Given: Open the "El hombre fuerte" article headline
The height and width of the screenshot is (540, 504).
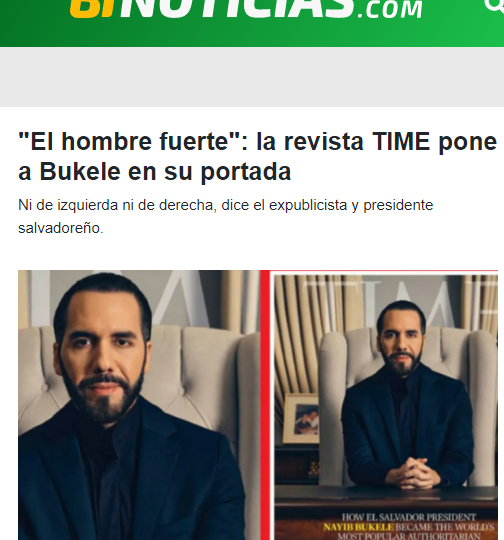Looking at the screenshot, I should (x=257, y=156).
